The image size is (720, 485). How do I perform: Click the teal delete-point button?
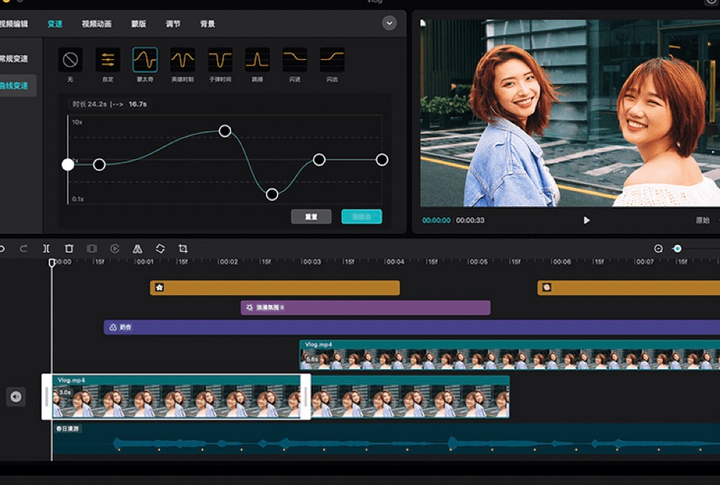pos(362,217)
